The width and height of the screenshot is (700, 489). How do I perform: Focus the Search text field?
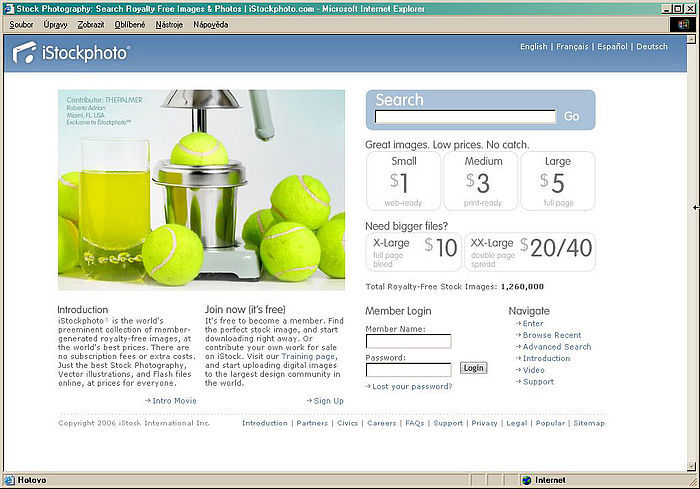464,117
